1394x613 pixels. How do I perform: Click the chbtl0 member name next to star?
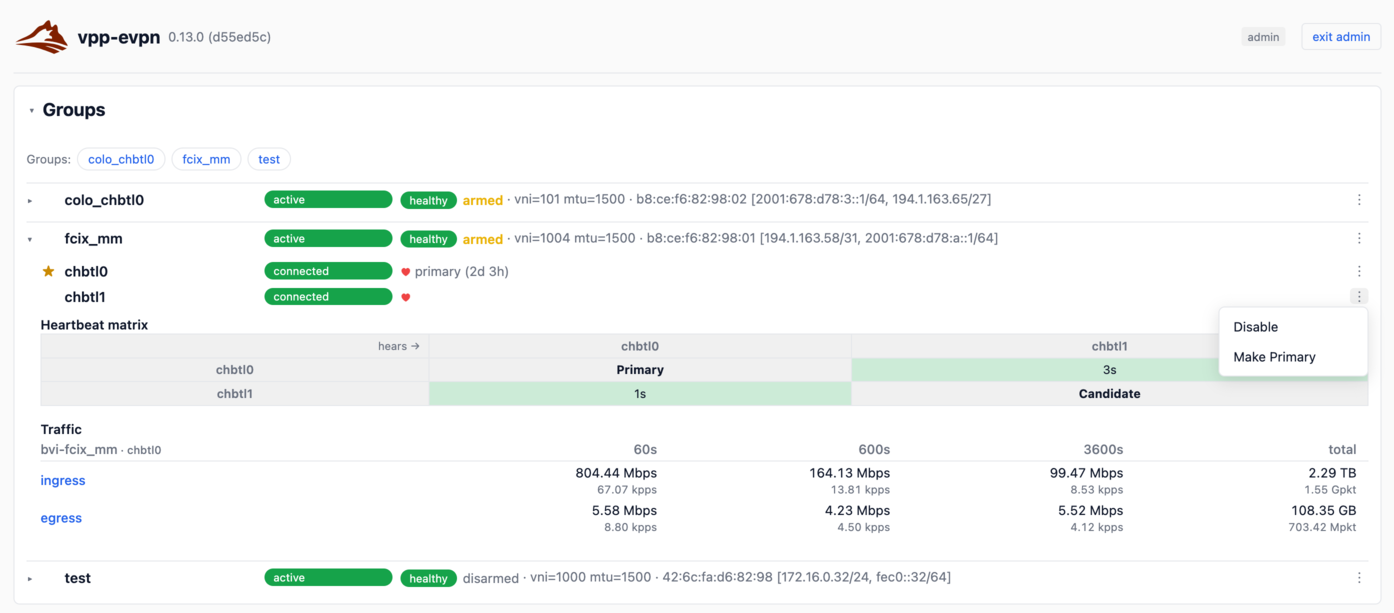86,271
